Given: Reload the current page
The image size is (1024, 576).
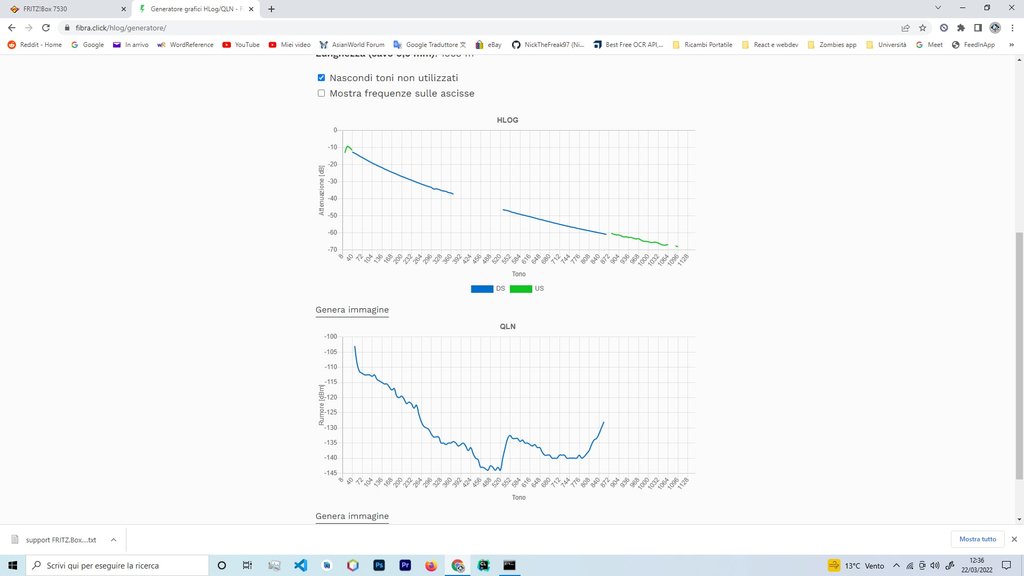Looking at the screenshot, I should (x=45, y=28).
